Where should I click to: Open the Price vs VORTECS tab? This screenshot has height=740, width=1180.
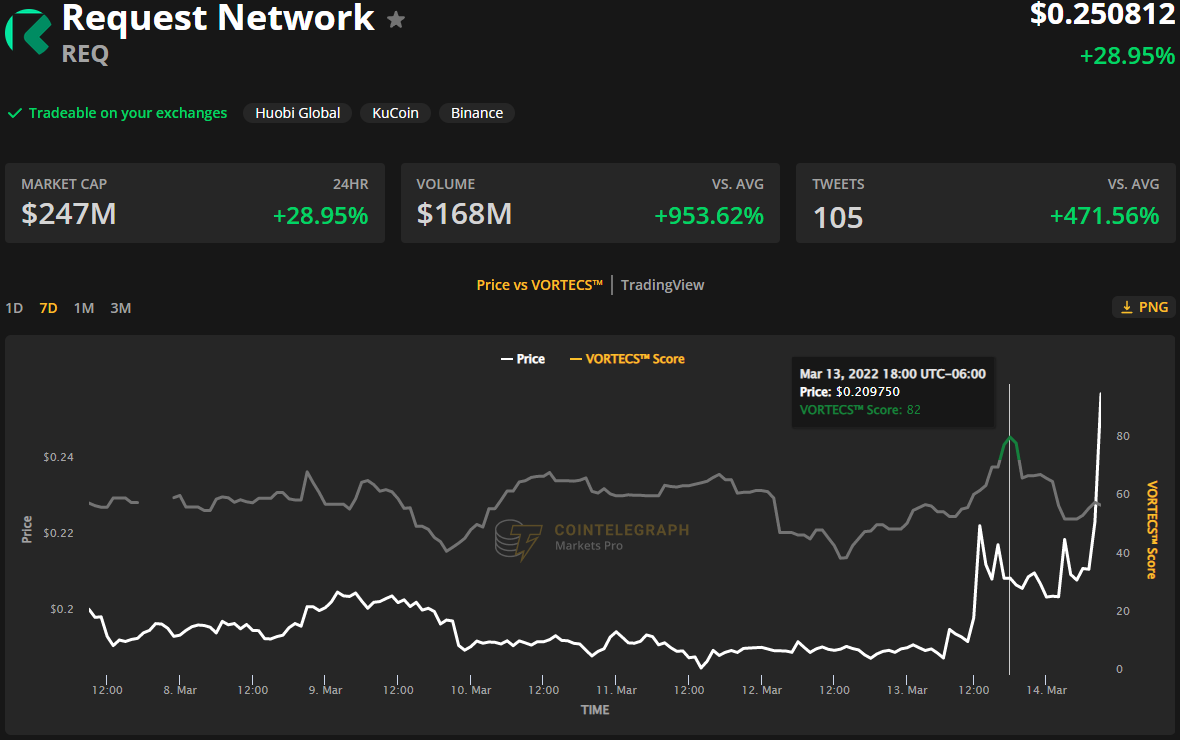pyautogui.click(x=539, y=285)
